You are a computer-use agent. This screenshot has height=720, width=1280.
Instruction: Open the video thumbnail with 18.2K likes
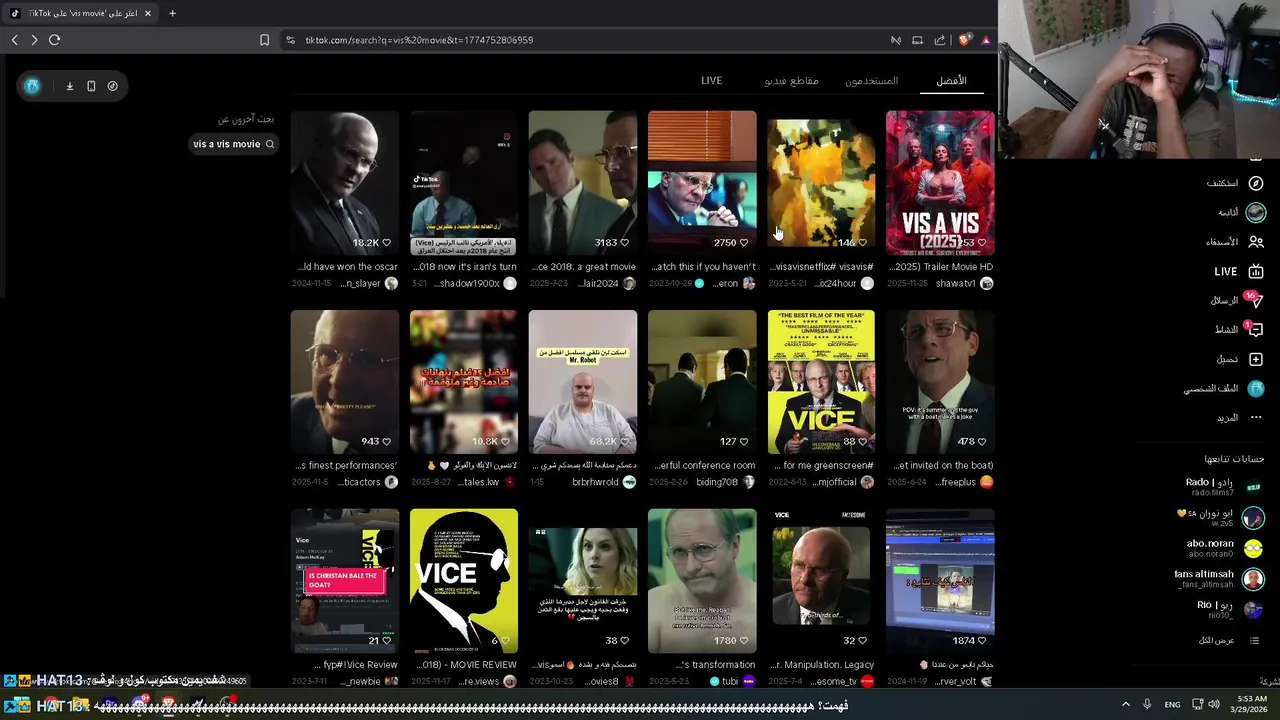click(x=345, y=182)
